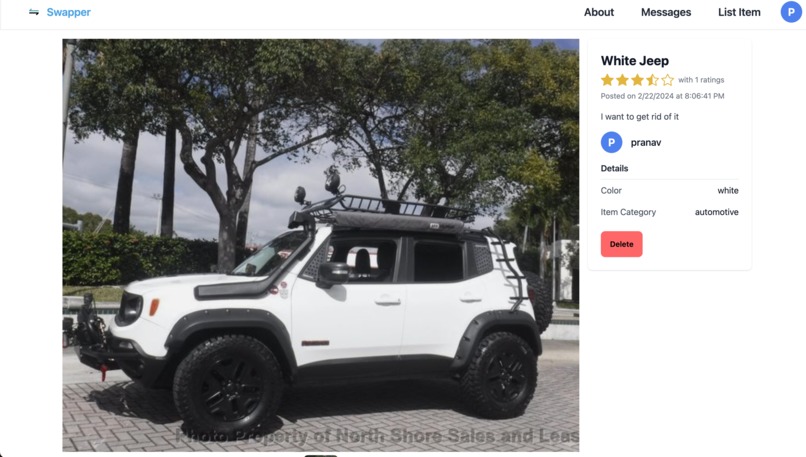Open the Swapper home link
Viewport: 806px width, 457px height.
coord(68,12)
